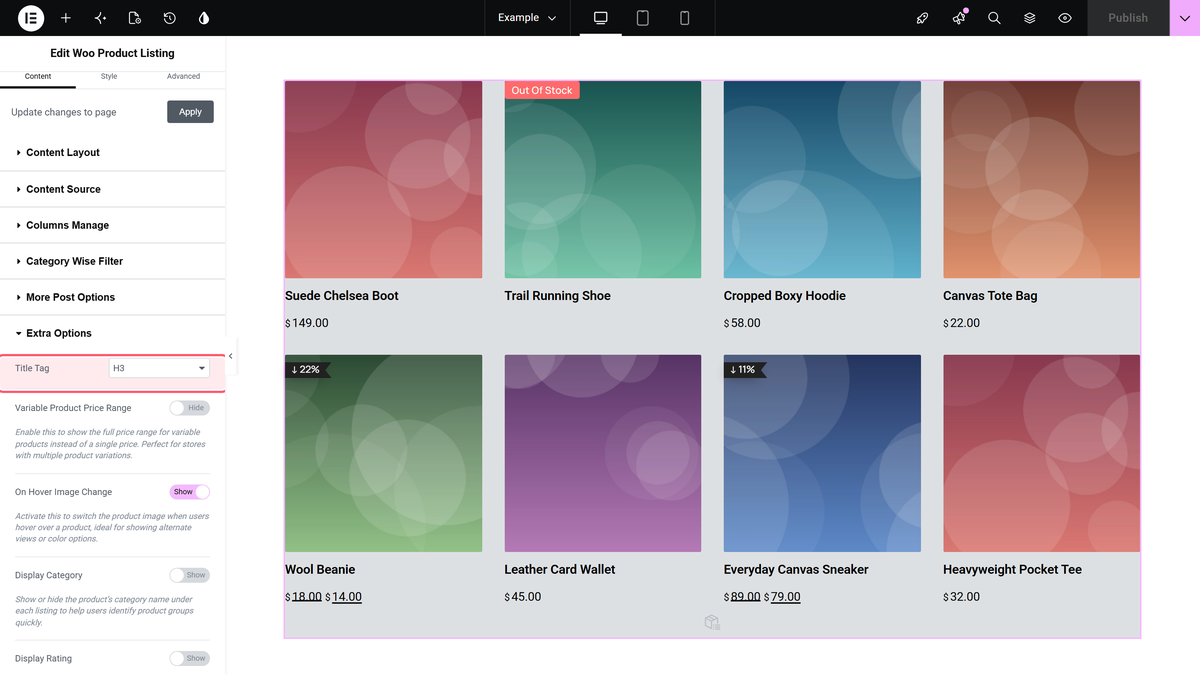Open the Wool Beanie title link
This screenshot has height=675, width=1200.
(320, 570)
